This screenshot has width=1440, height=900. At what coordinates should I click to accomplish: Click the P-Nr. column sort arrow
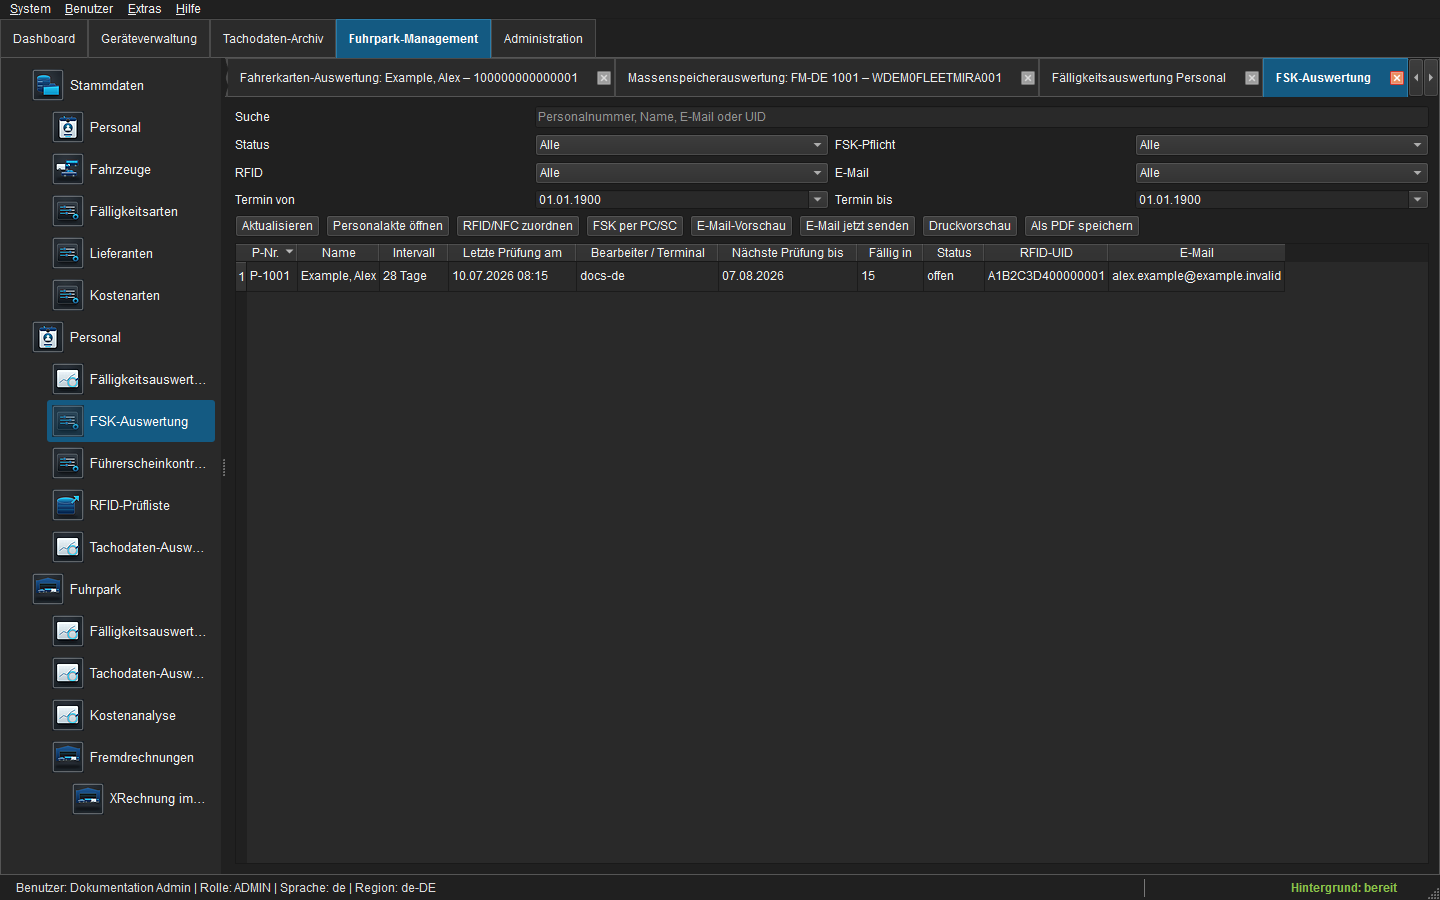pos(290,252)
